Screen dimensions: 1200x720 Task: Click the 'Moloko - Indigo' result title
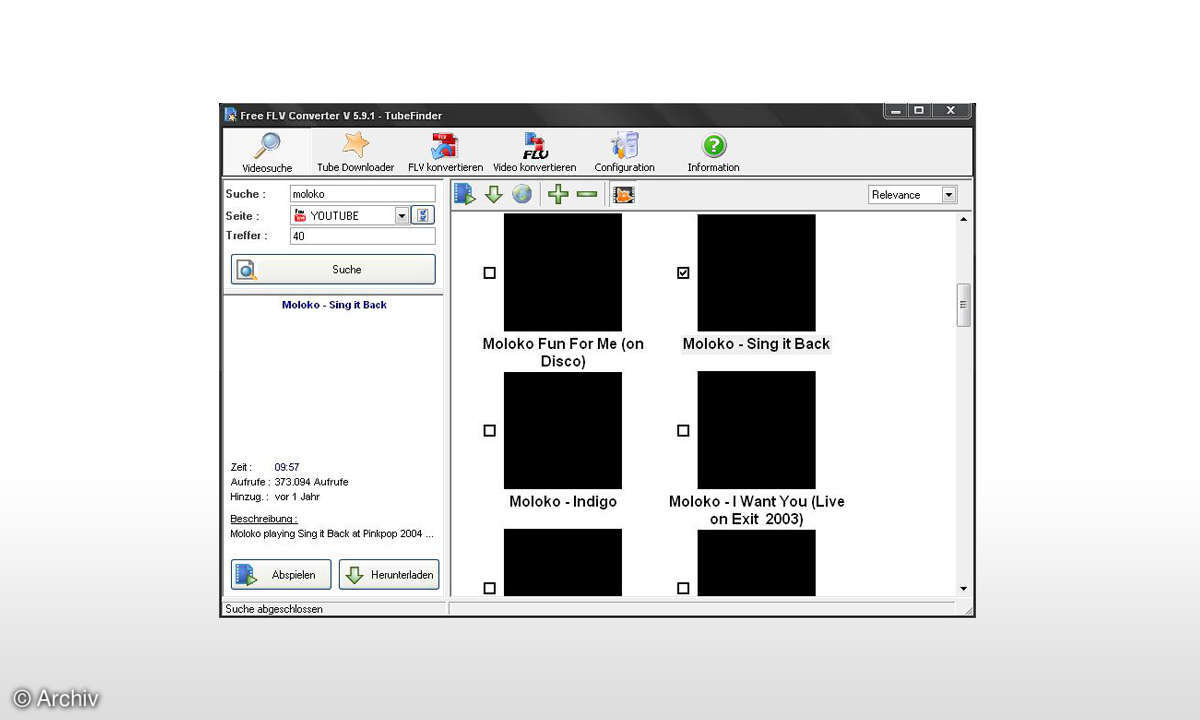pyautogui.click(x=563, y=502)
